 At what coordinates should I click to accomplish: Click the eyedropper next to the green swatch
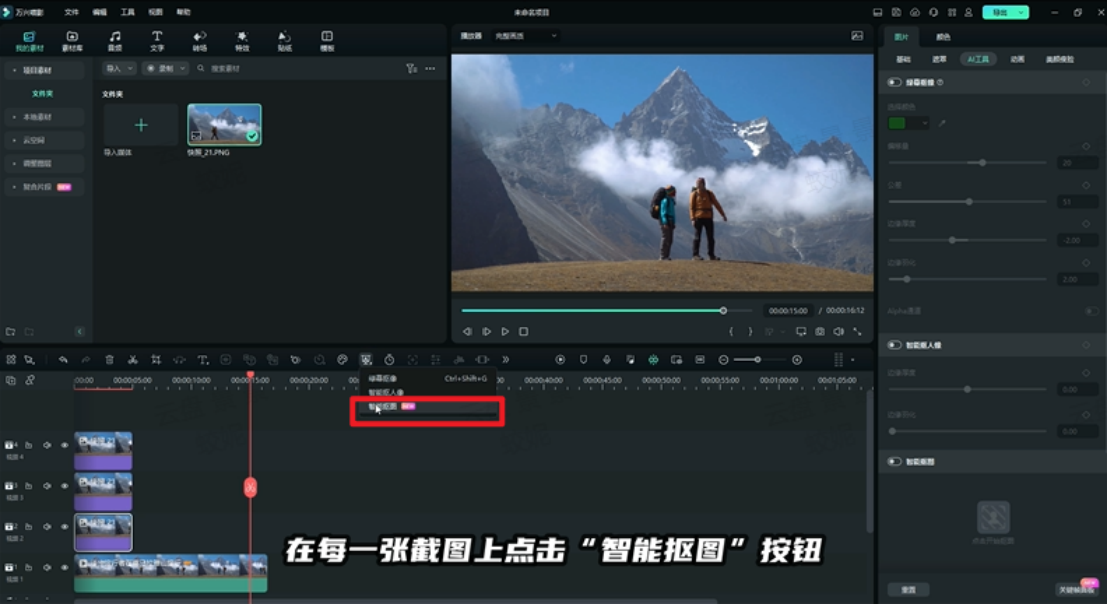pos(942,123)
